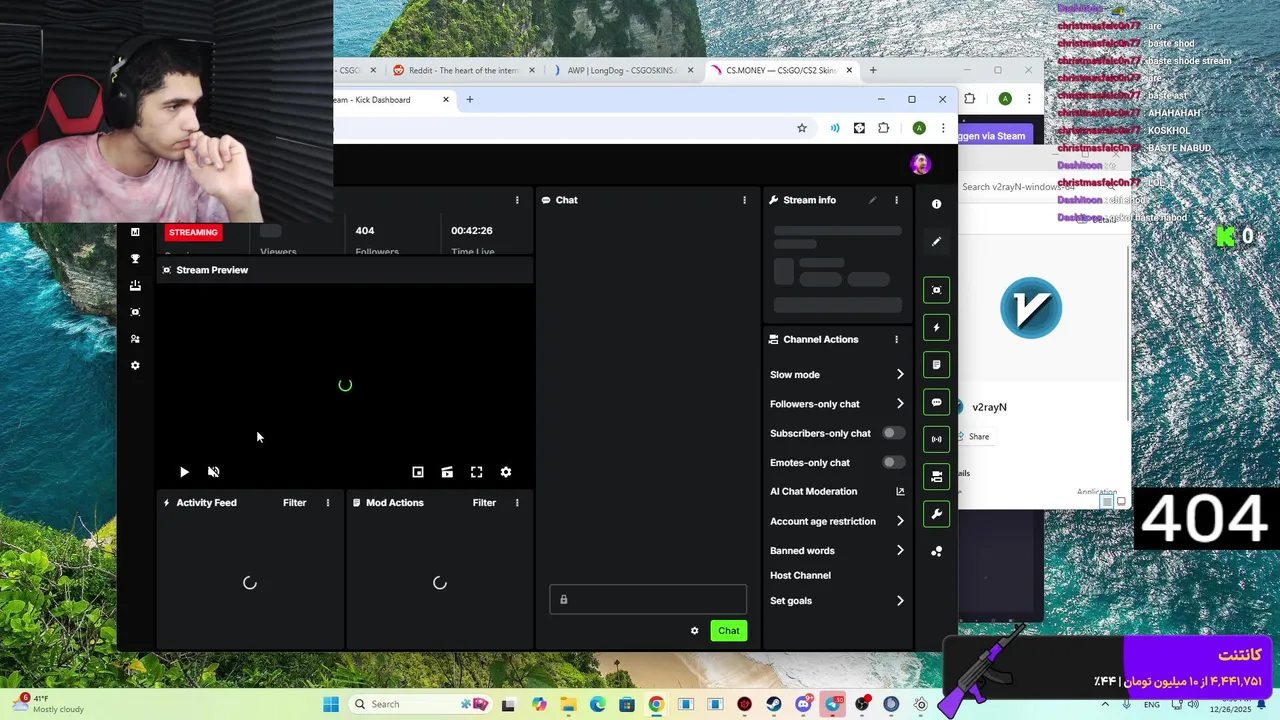
Task: Toggle Chat panel via speech bubble icon
Action: pos(936,402)
